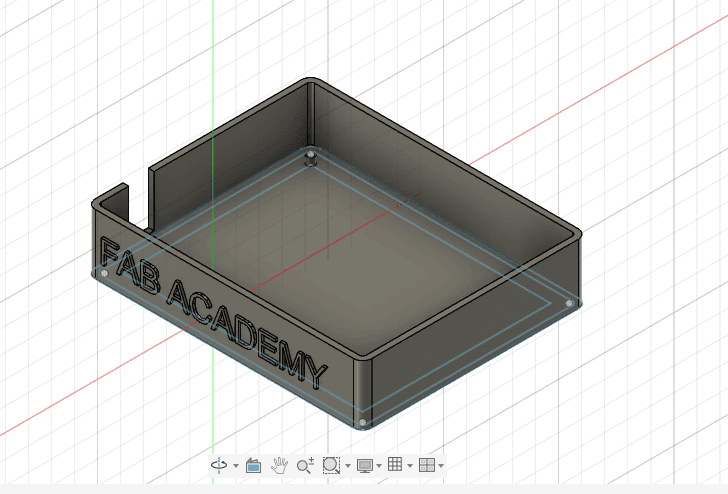The width and height of the screenshot is (728, 494).
Task: Select the Orbit navigation tool
Action: point(219,465)
